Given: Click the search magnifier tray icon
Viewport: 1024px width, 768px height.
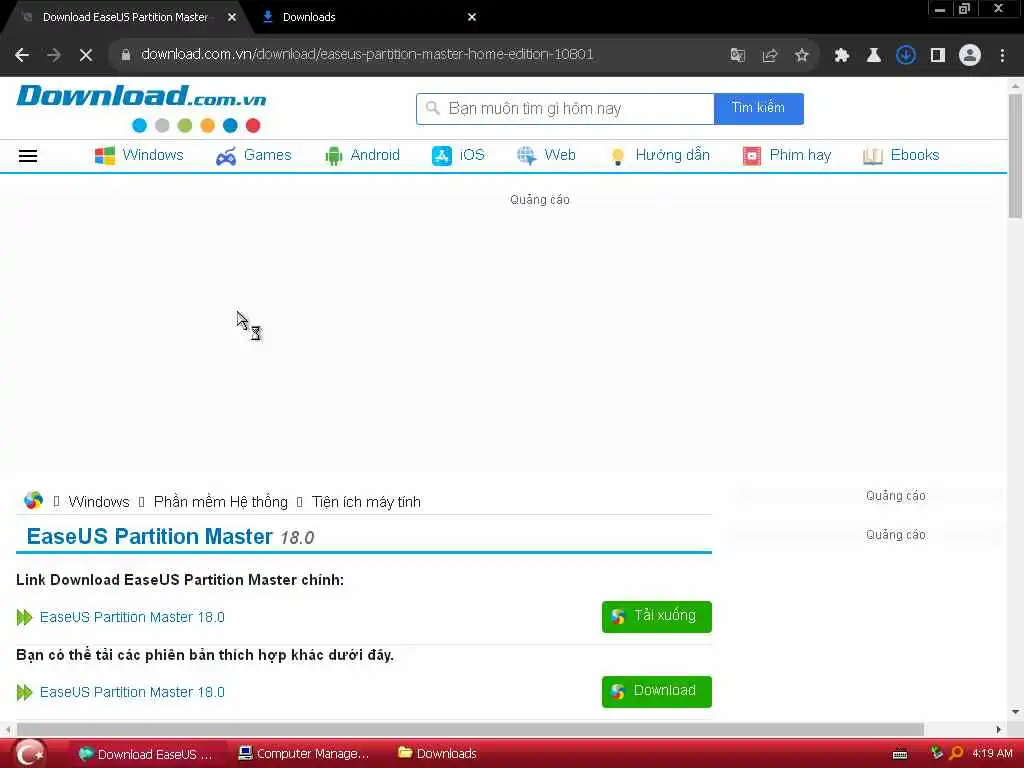Looking at the screenshot, I should click(x=956, y=754).
